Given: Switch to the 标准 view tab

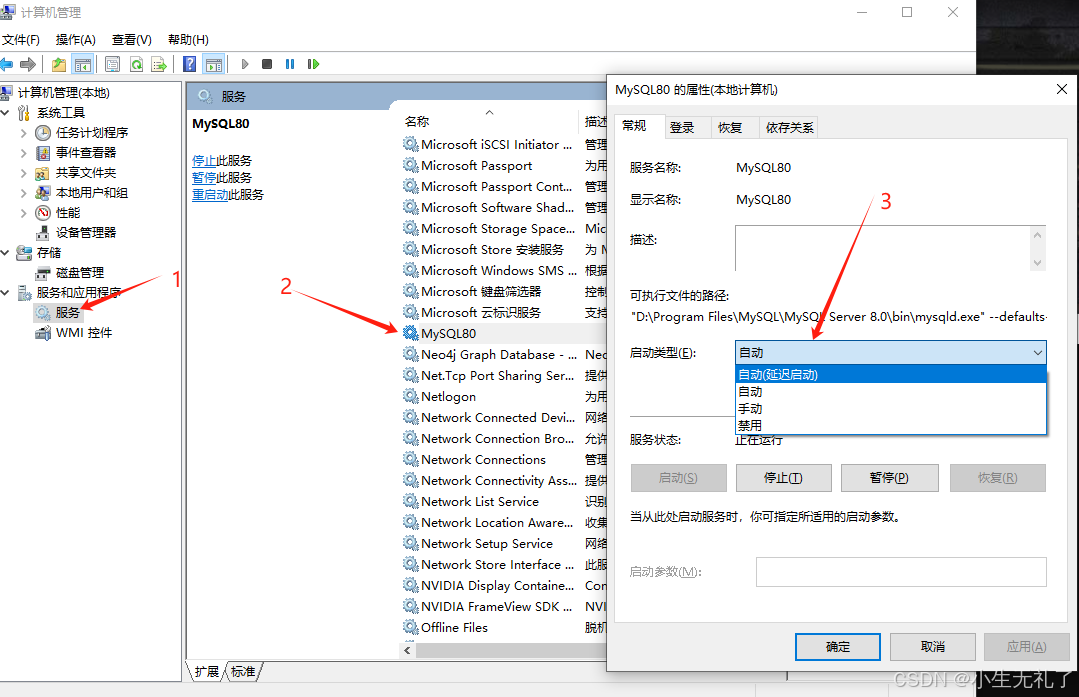Looking at the screenshot, I should (x=244, y=671).
